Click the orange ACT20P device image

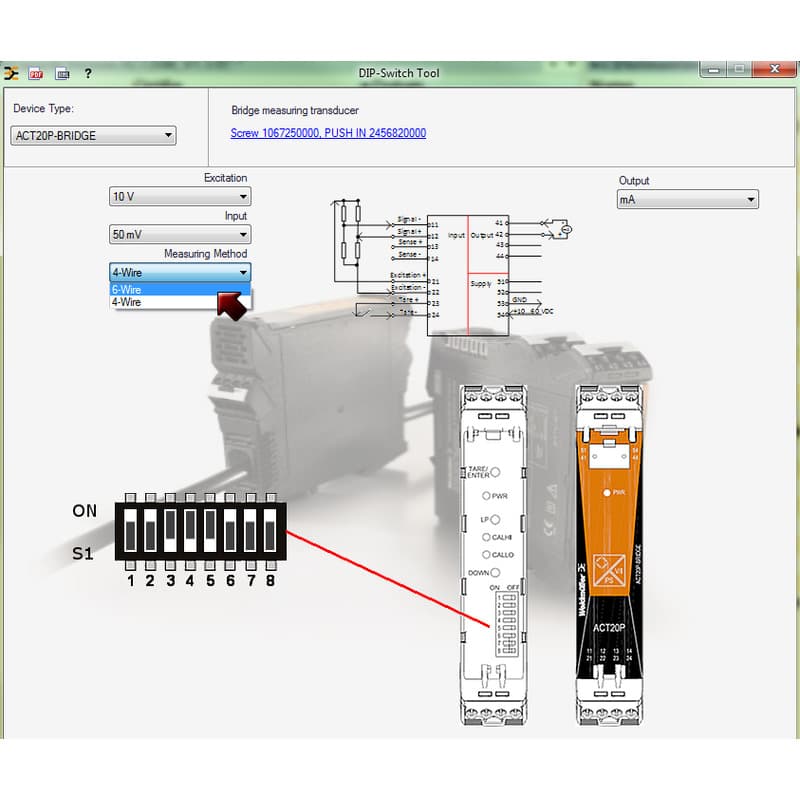tap(609, 555)
